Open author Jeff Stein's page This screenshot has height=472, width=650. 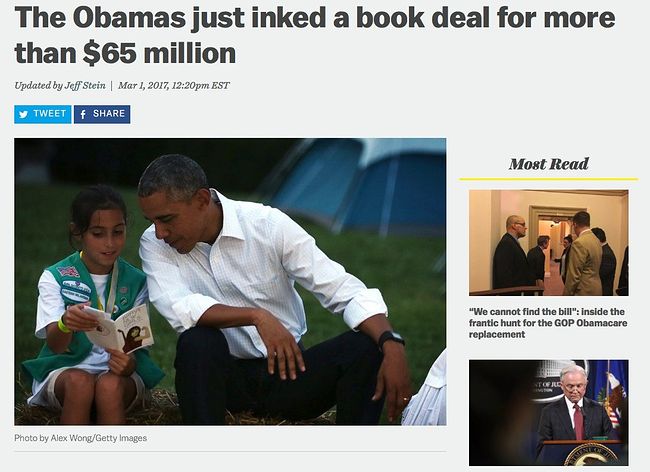coord(85,85)
